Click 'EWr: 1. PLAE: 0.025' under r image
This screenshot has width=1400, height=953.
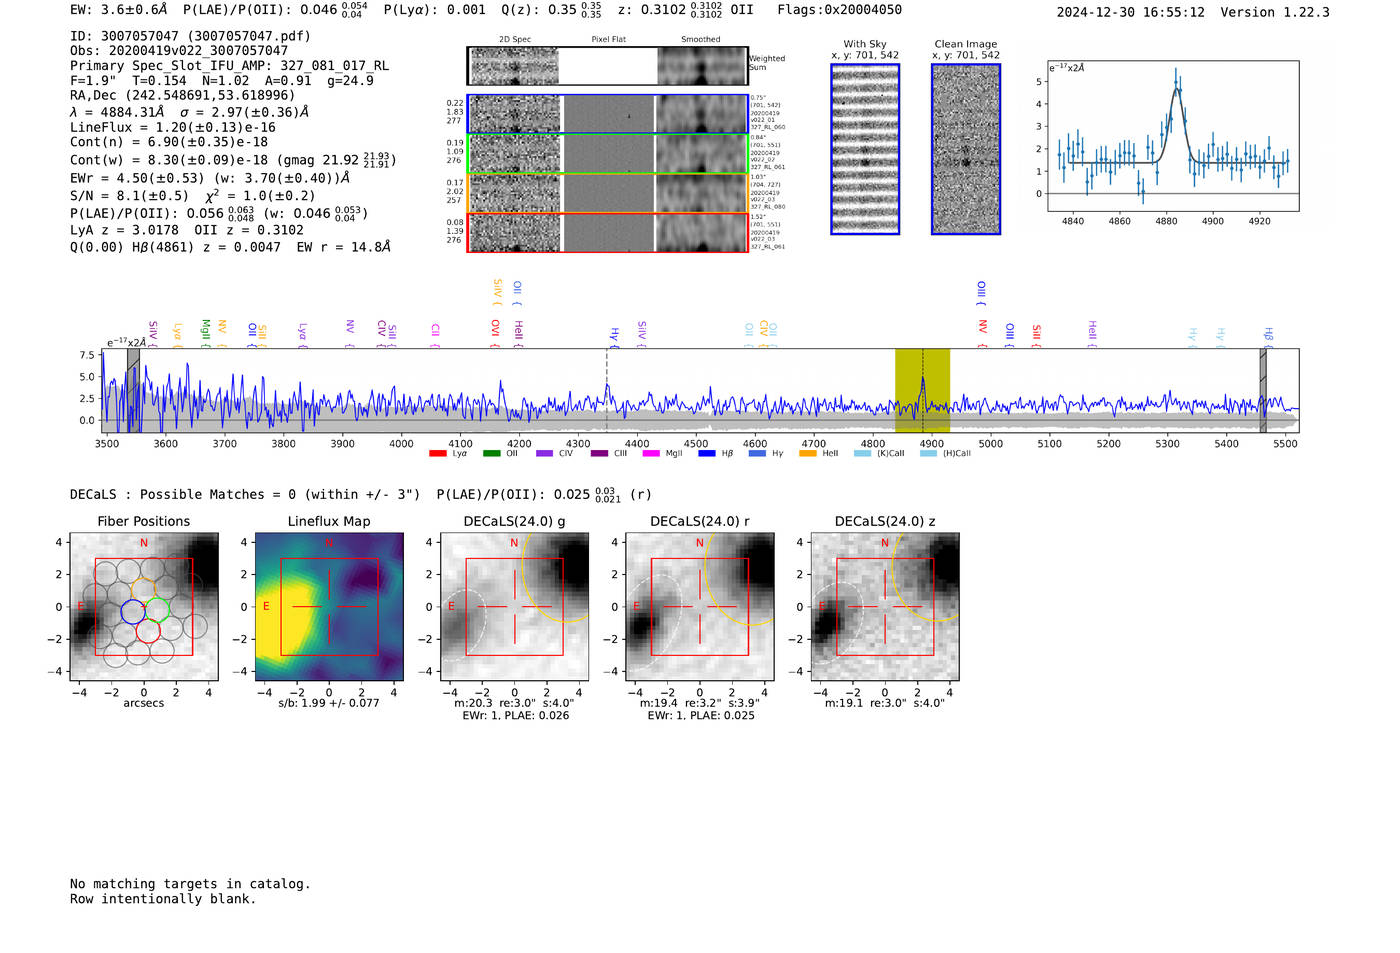tap(701, 716)
